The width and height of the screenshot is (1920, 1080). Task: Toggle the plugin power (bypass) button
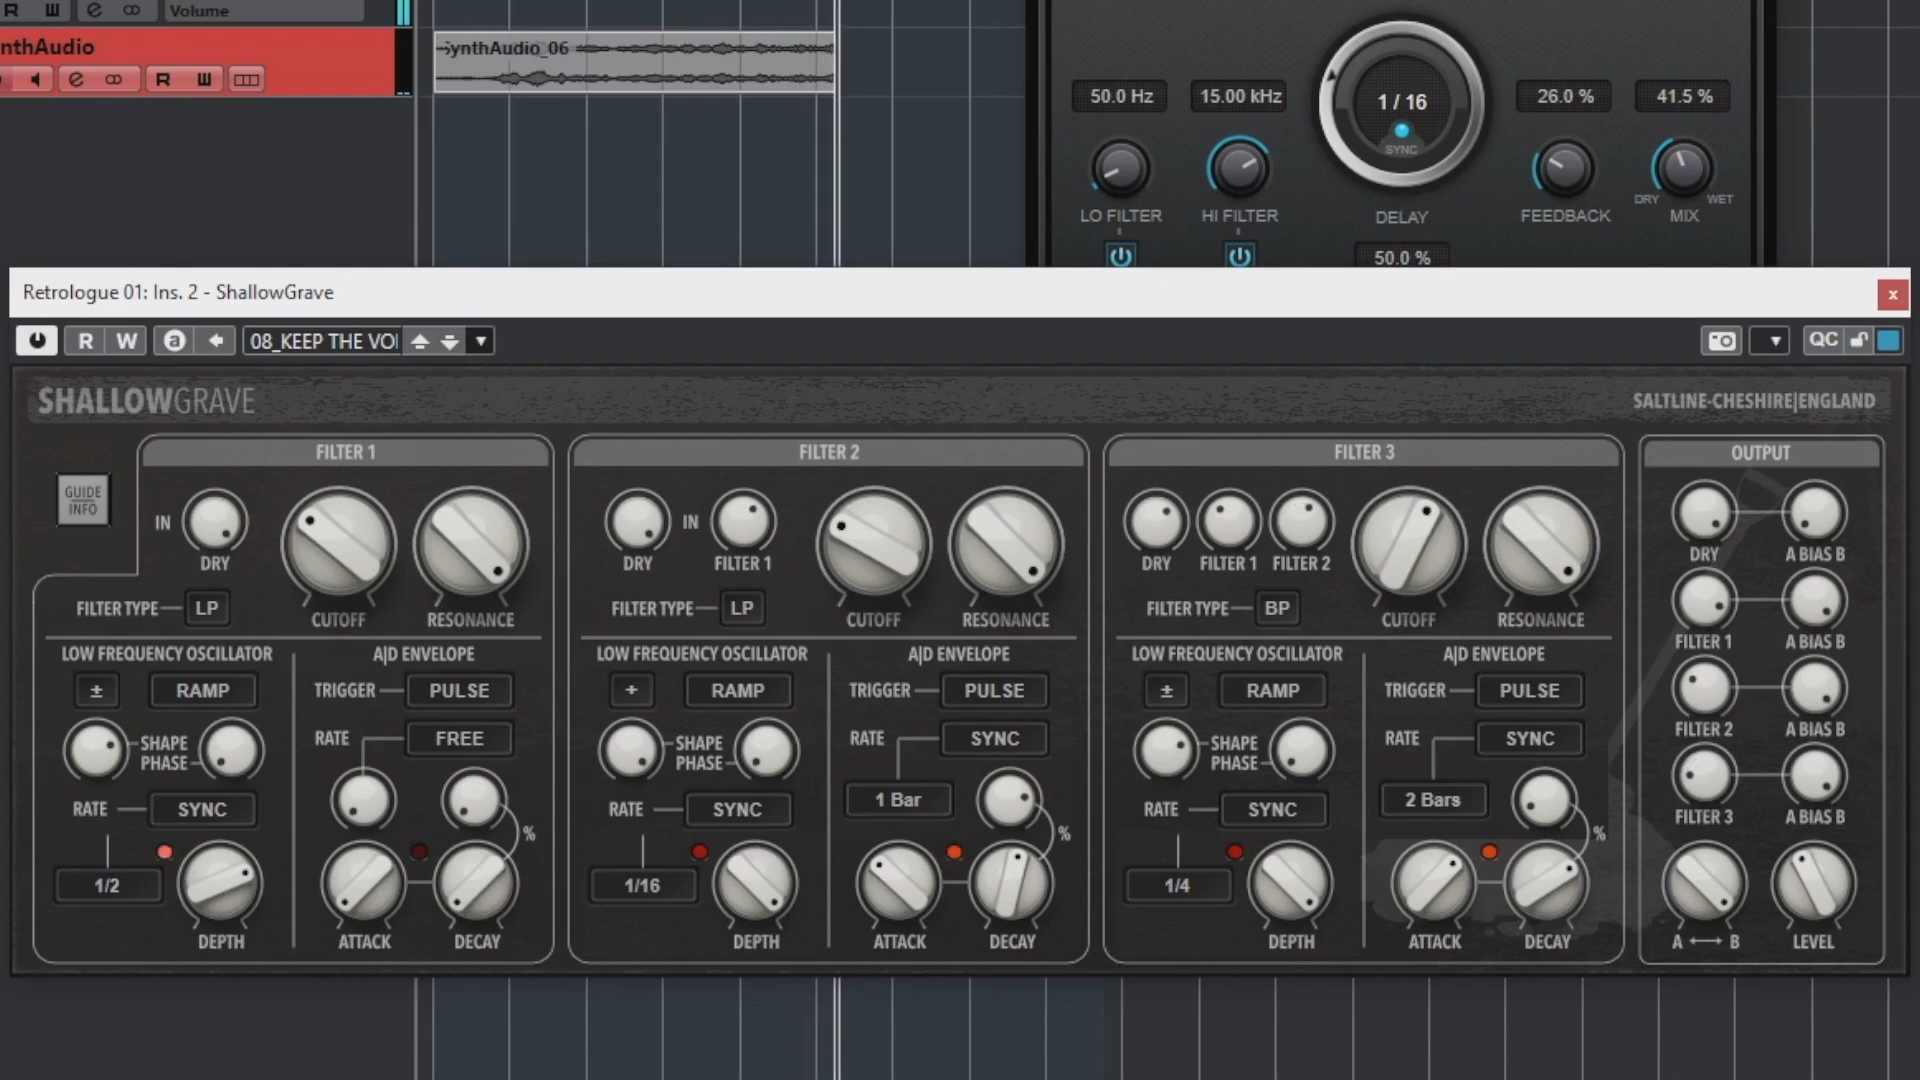pos(37,341)
